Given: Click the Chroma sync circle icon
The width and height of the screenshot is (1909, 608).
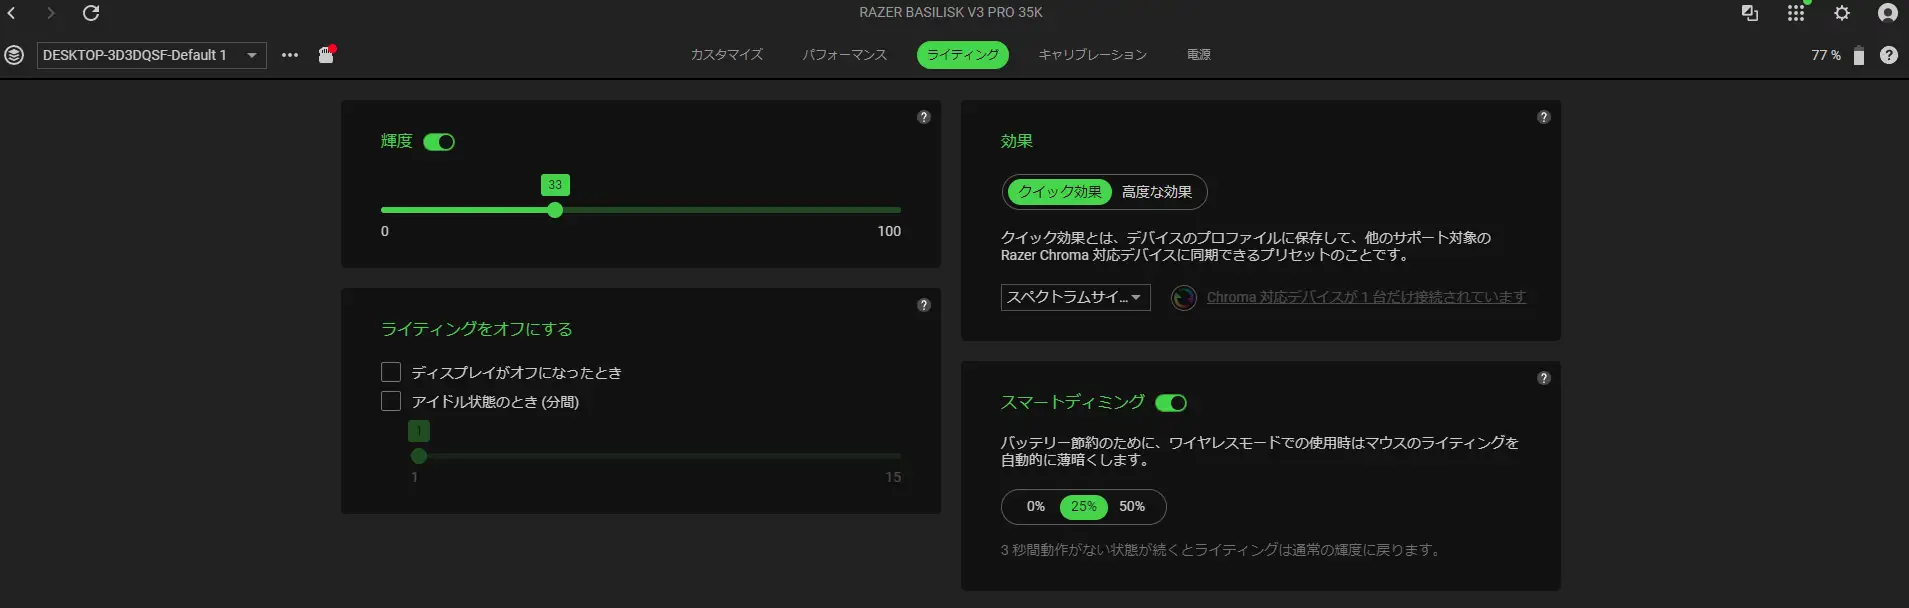Looking at the screenshot, I should (1184, 297).
